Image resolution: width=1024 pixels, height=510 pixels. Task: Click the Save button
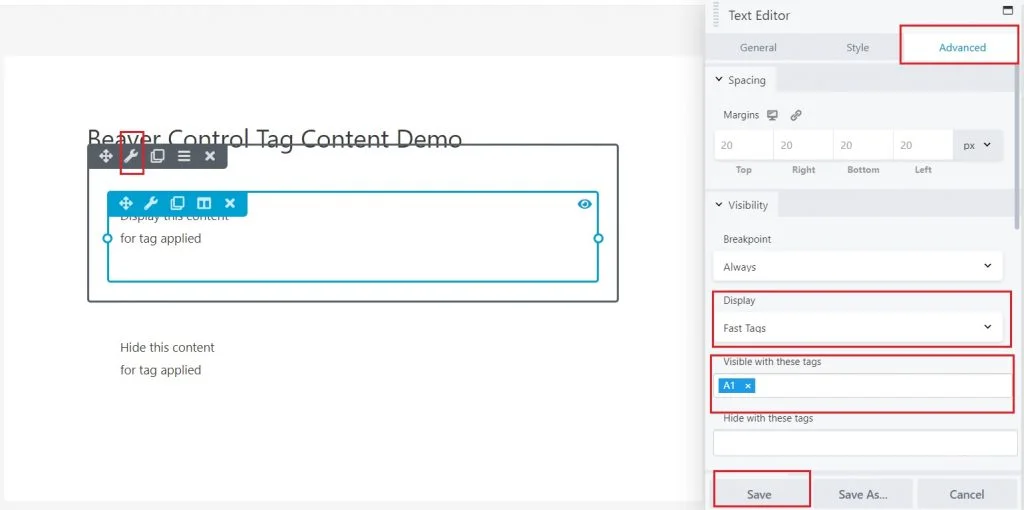pyautogui.click(x=759, y=494)
